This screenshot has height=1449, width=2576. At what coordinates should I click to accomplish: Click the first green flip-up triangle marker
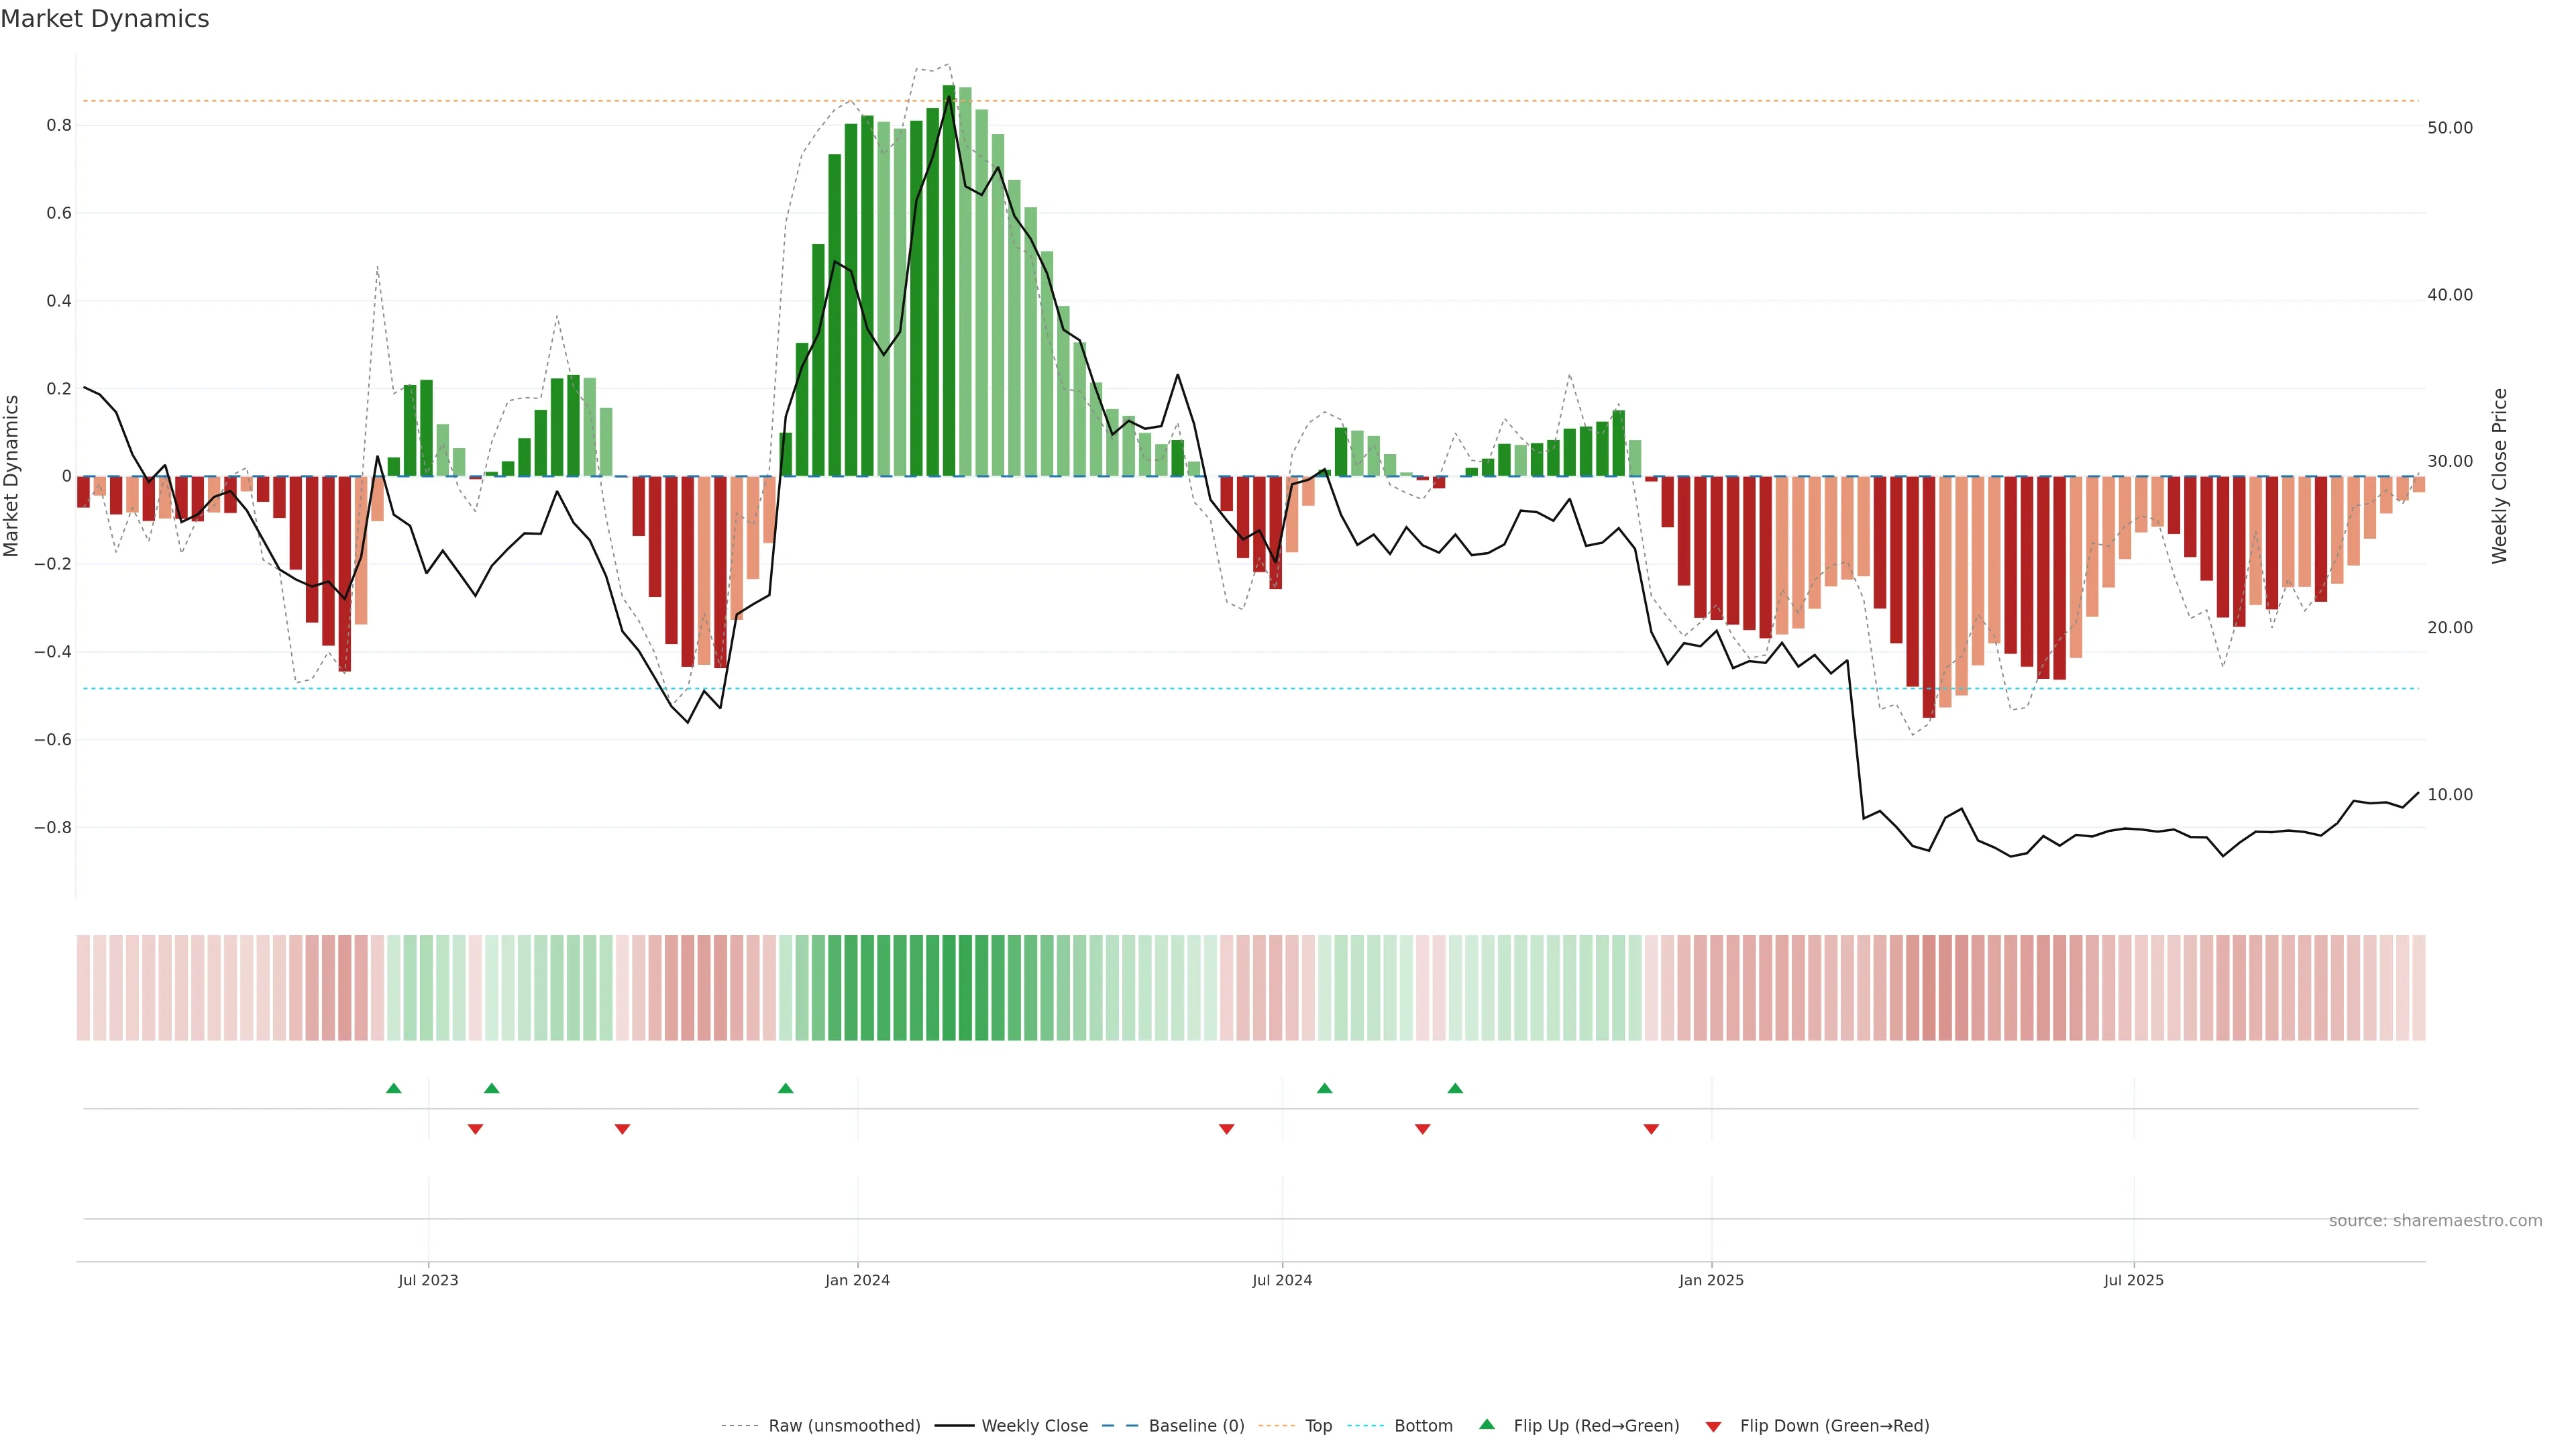(393, 1088)
